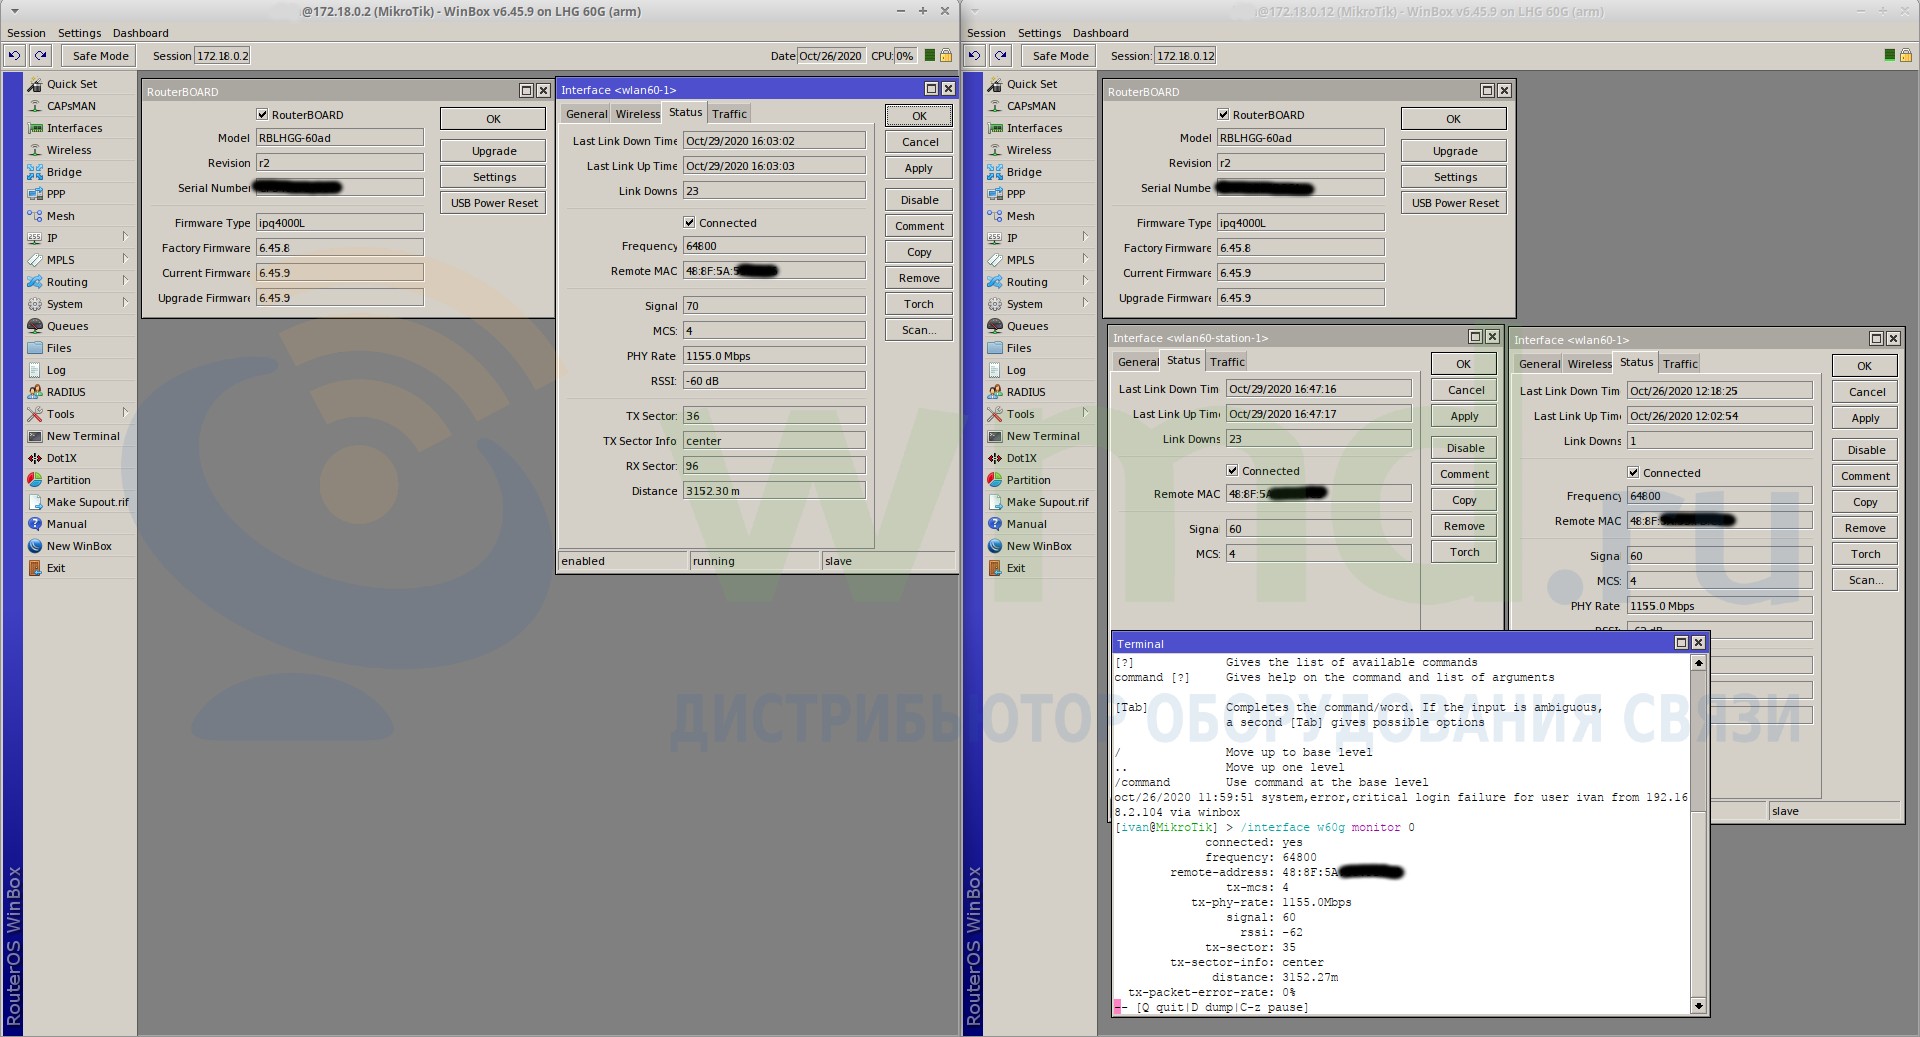Click Torch button in left wlan60-1 window
This screenshot has width=1920, height=1037.
pos(919,304)
